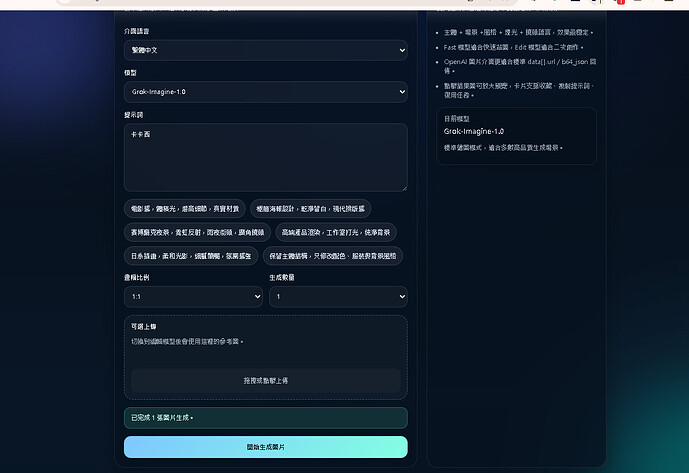689x473 pixels.
Task: Open the 介面語言 dropdown showing 繁體中文
Action: [x=265, y=50]
